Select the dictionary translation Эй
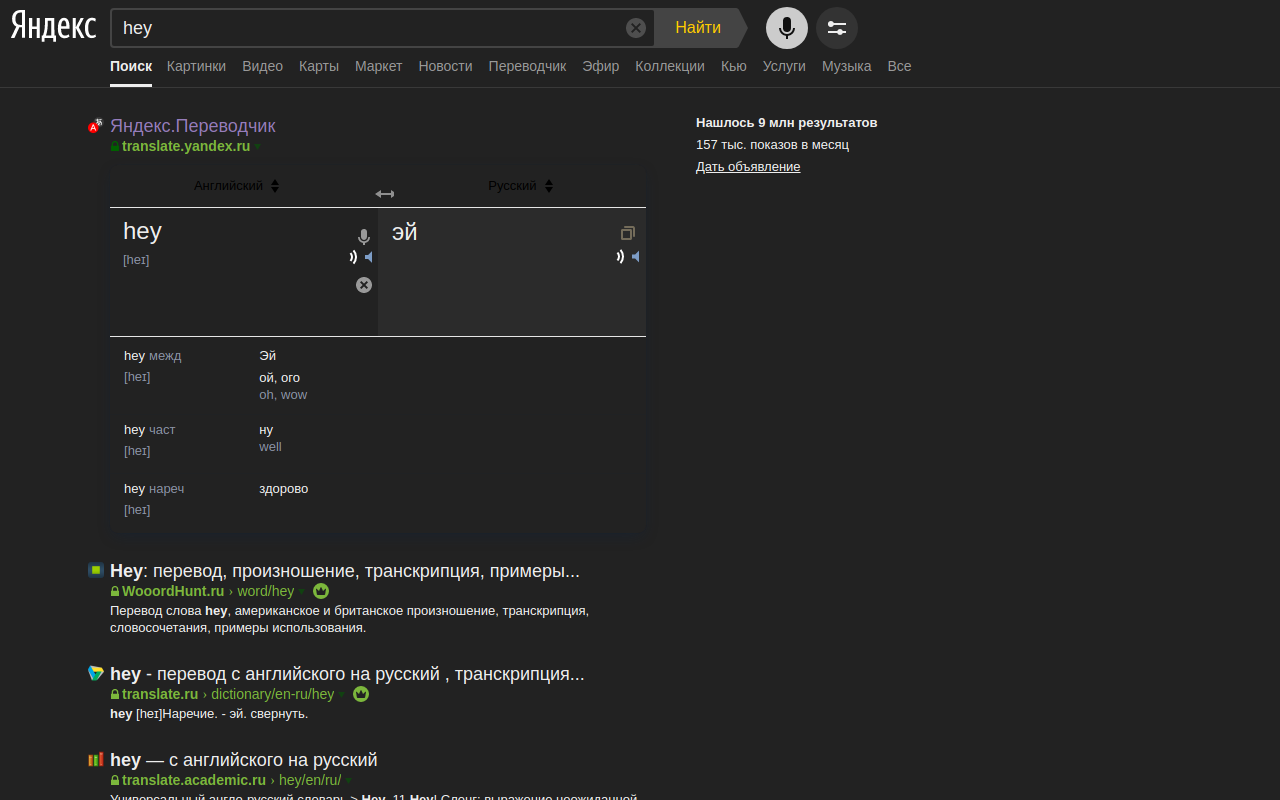The height and width of the screenshot is (800, 1280). (267, 356)
